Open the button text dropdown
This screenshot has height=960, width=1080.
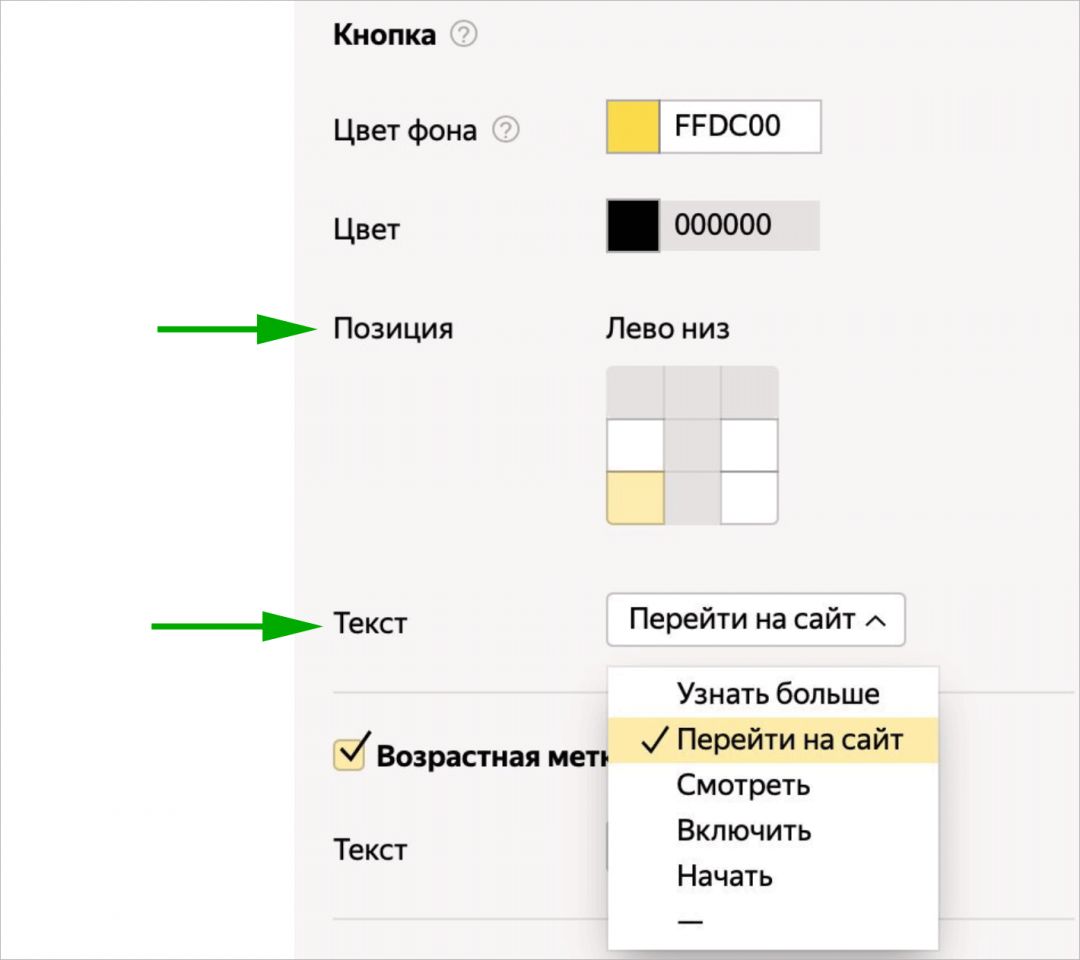(756, 621)
